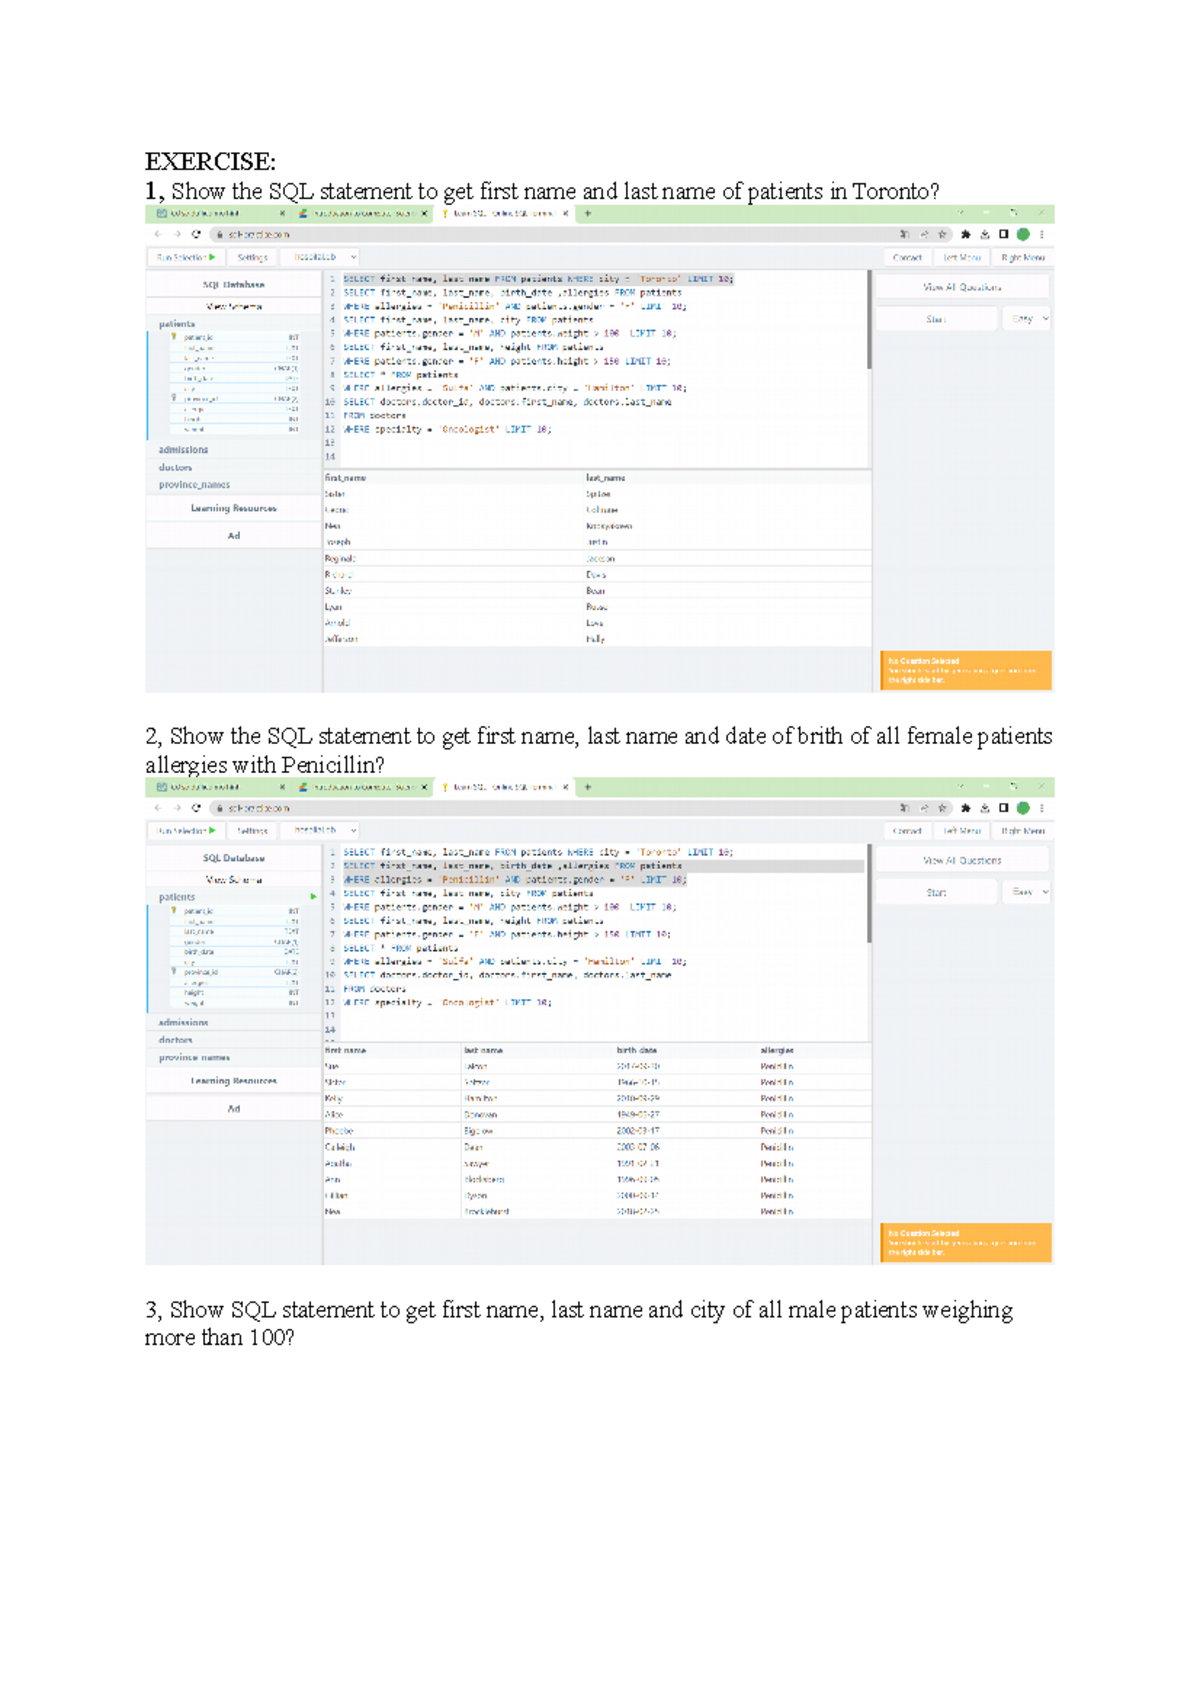The width and height of the screenshot is (1200, 1698).
Task: Click Start button in question 1 screenshot
Action: (936, 319)
